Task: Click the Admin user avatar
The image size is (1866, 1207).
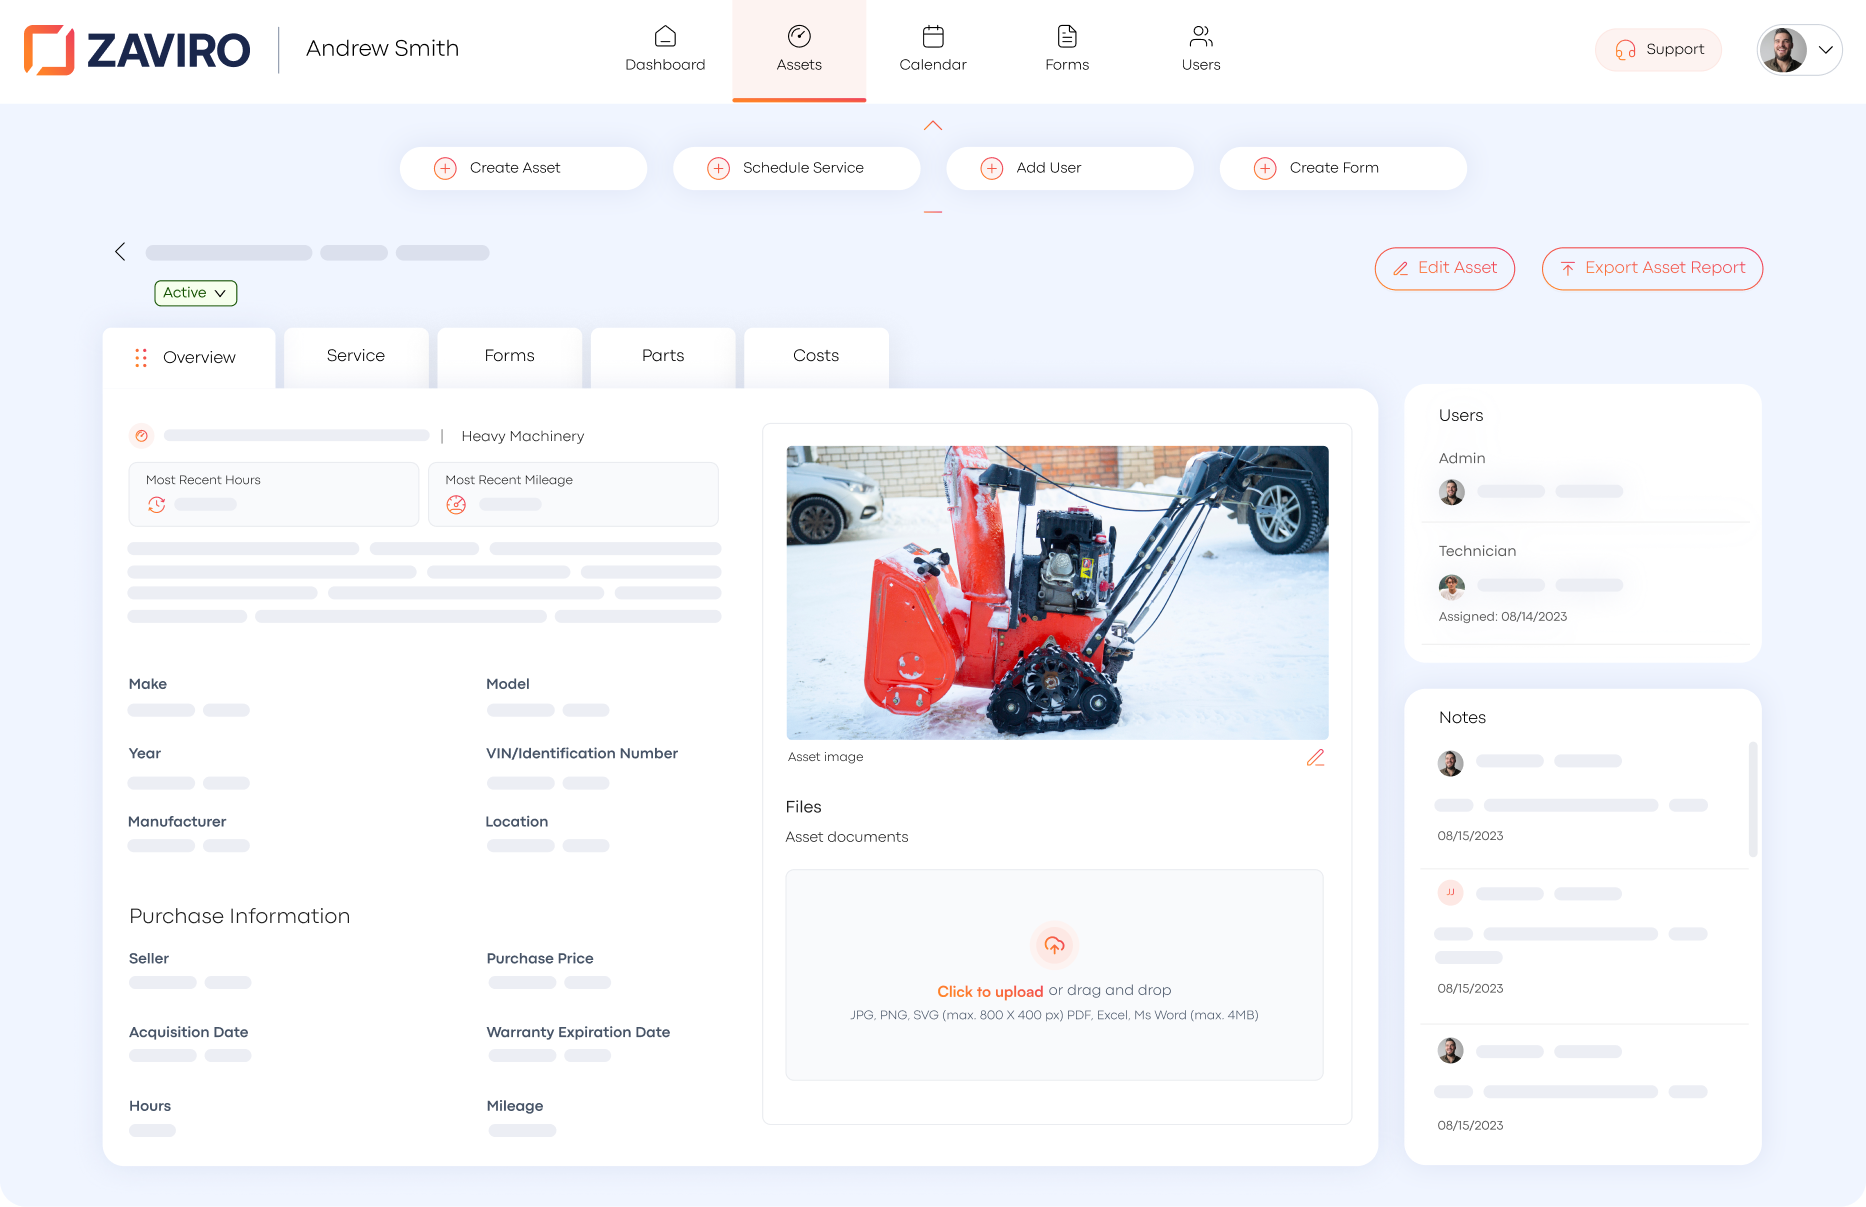Action: click(1451, 492)
